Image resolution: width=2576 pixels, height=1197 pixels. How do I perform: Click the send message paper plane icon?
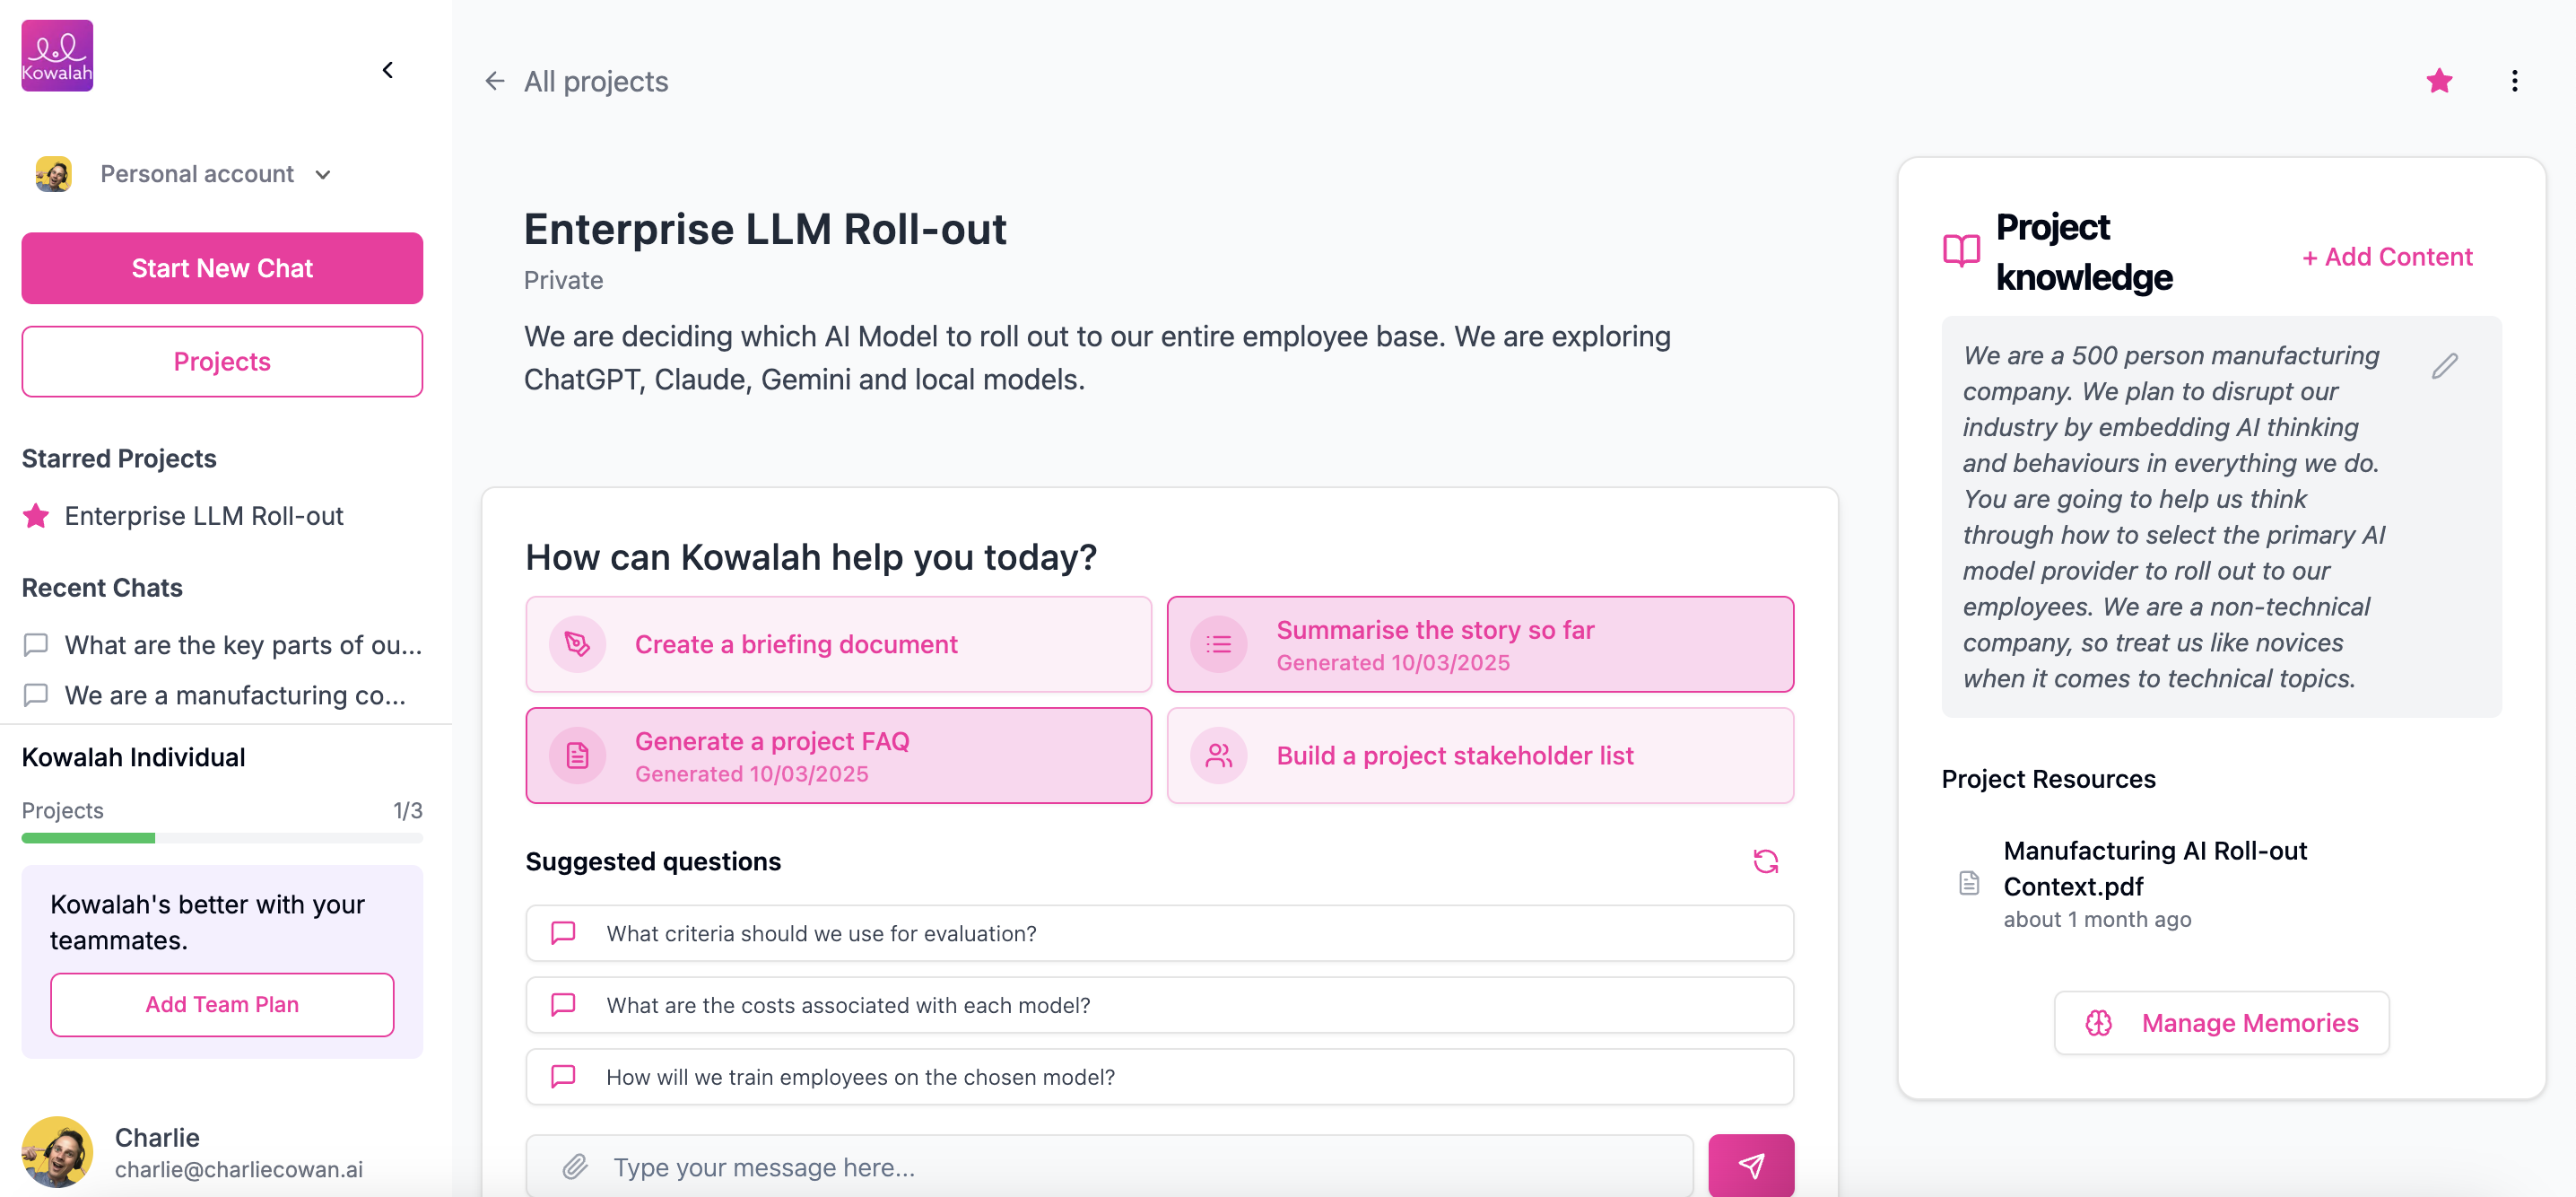click(x=1751, y=1165)
